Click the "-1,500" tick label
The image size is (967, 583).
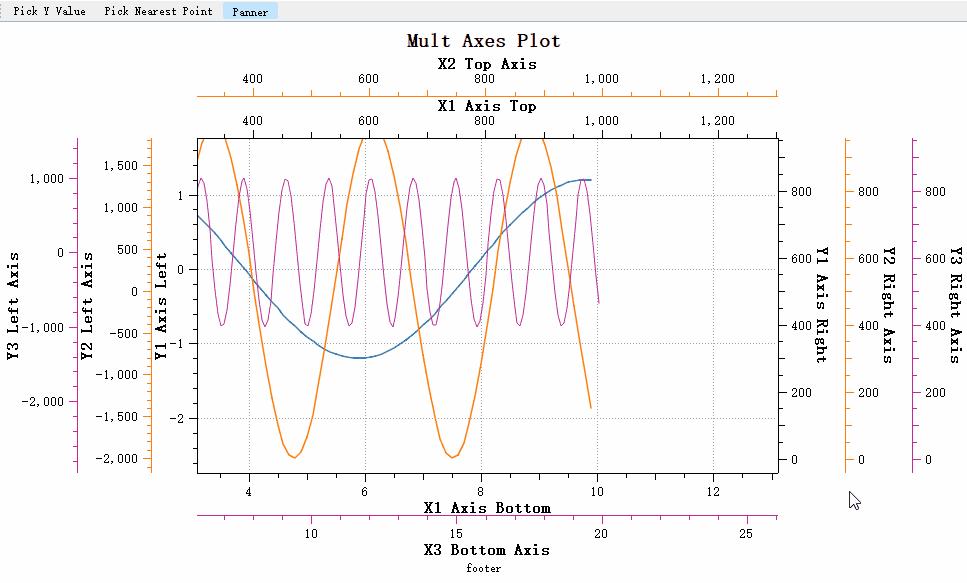coord(117,416)
